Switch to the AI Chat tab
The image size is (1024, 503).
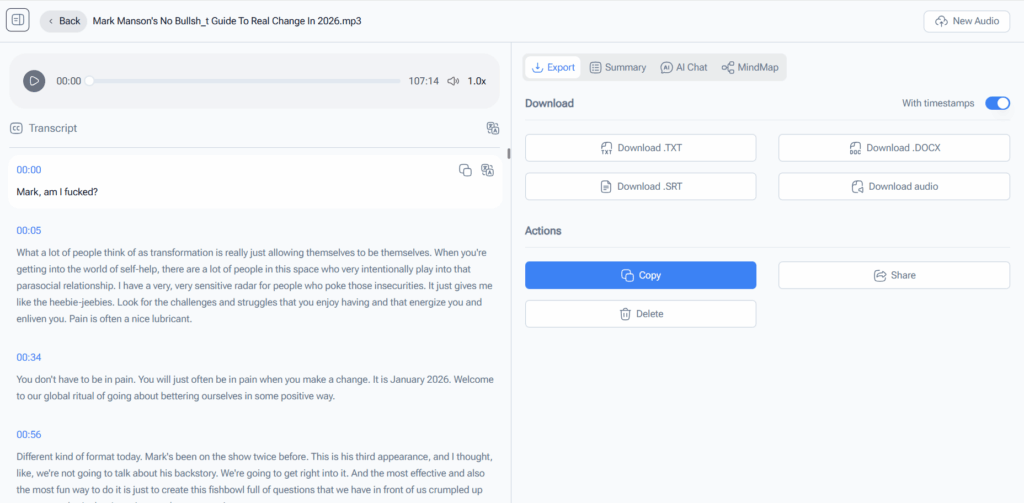click(683, 67)
